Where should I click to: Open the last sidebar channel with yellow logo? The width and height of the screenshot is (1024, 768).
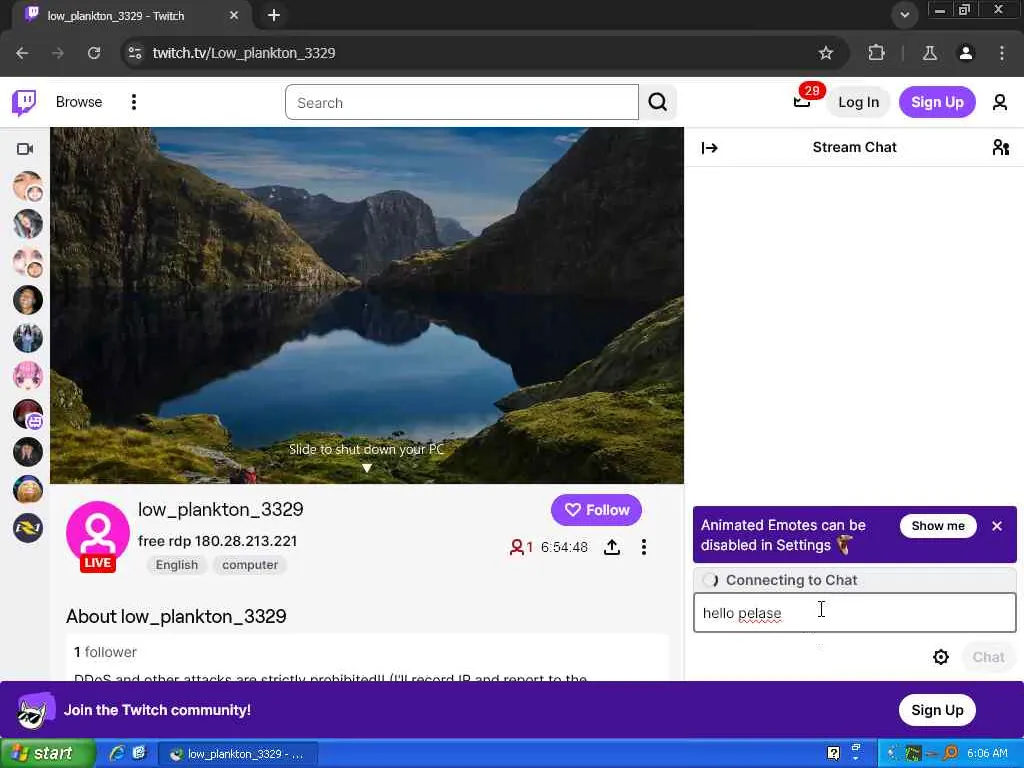28,528
